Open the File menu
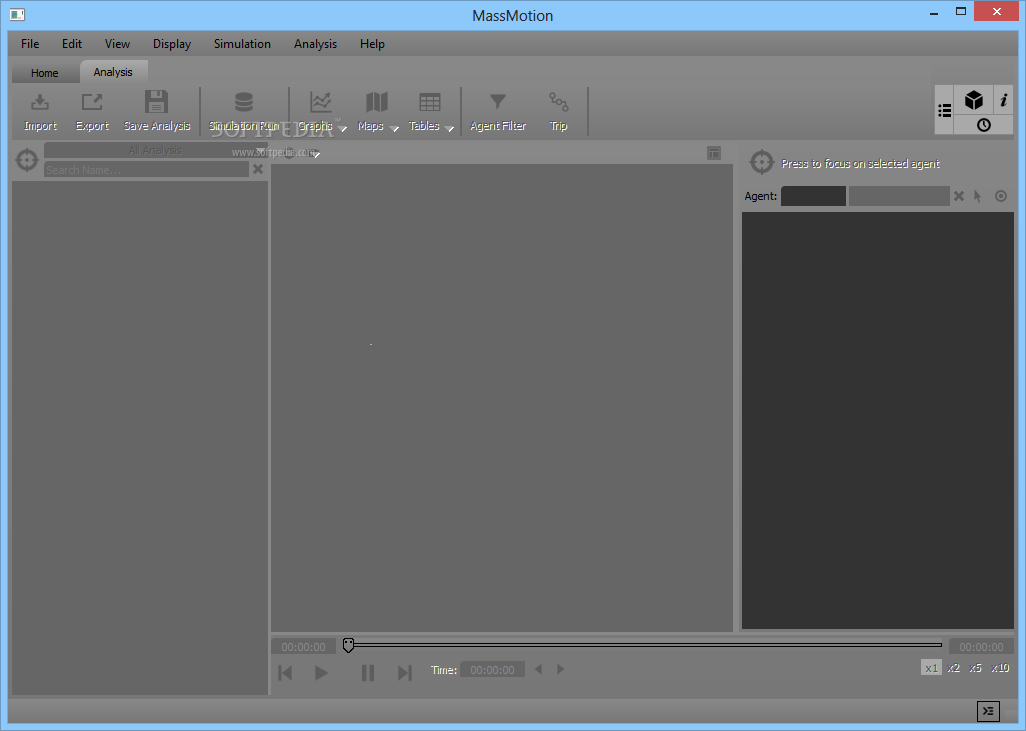The image size is (1026, 731). tap(30, 44)
